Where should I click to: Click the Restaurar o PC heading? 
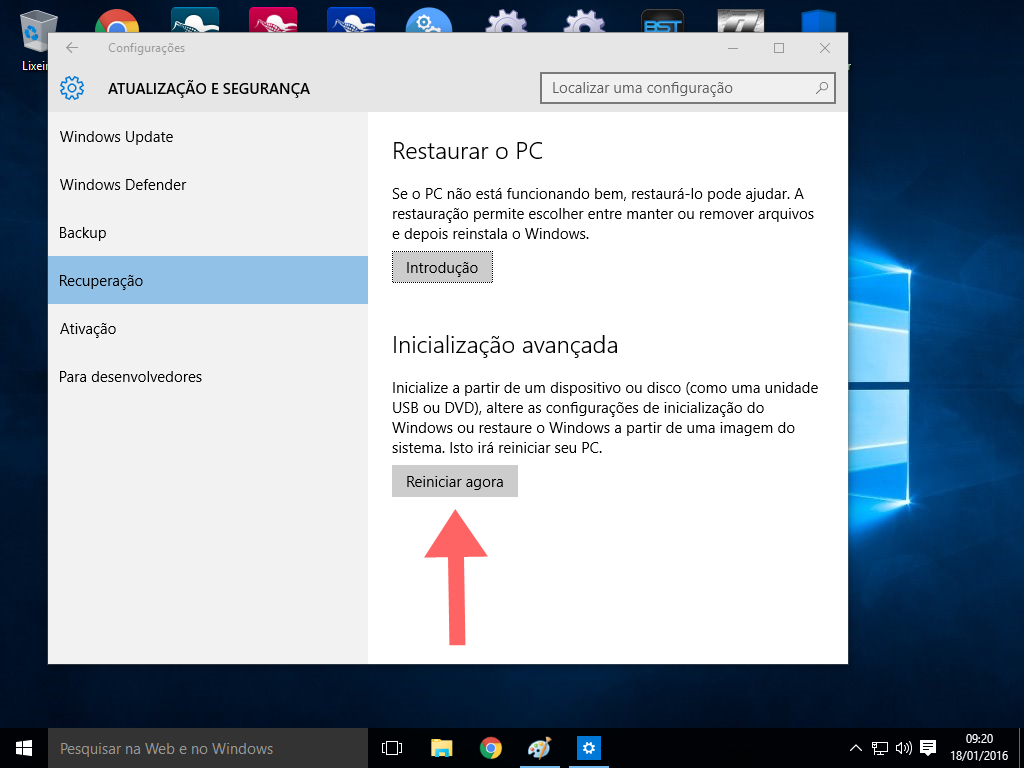tap(468, 151)
